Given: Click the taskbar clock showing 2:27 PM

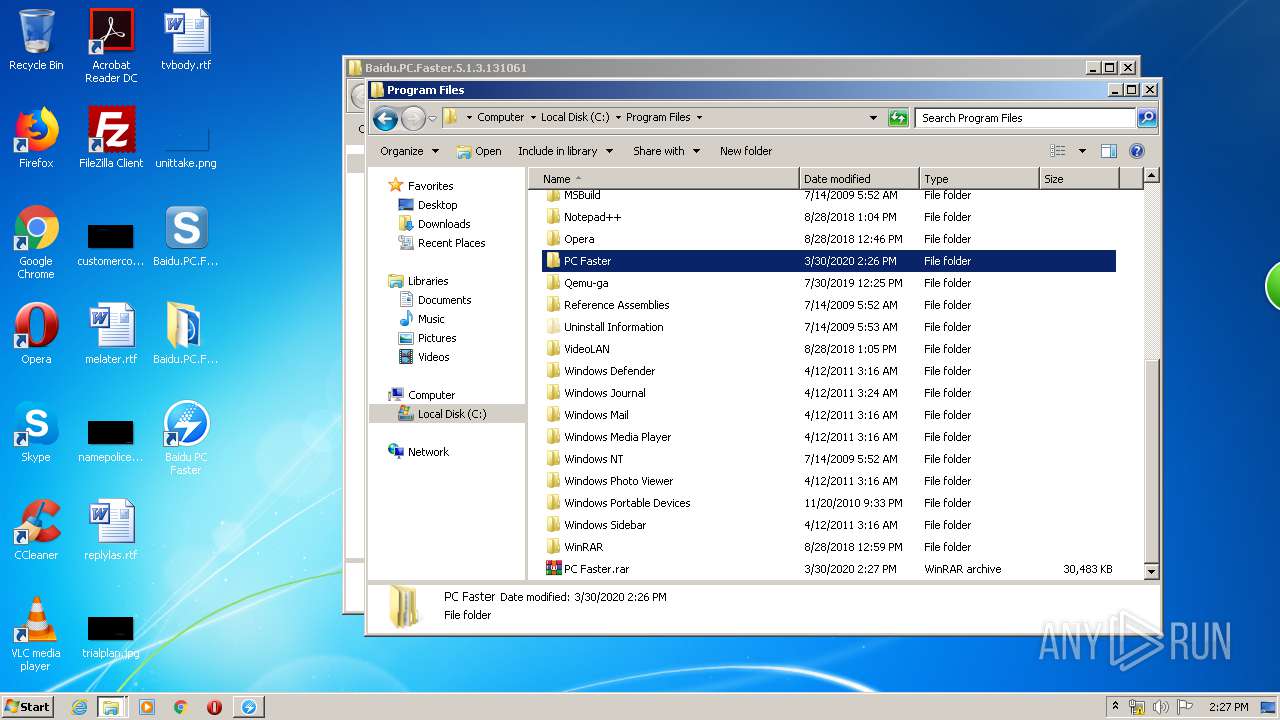Looking at the screenshot, I should [x=1228, y=707].
